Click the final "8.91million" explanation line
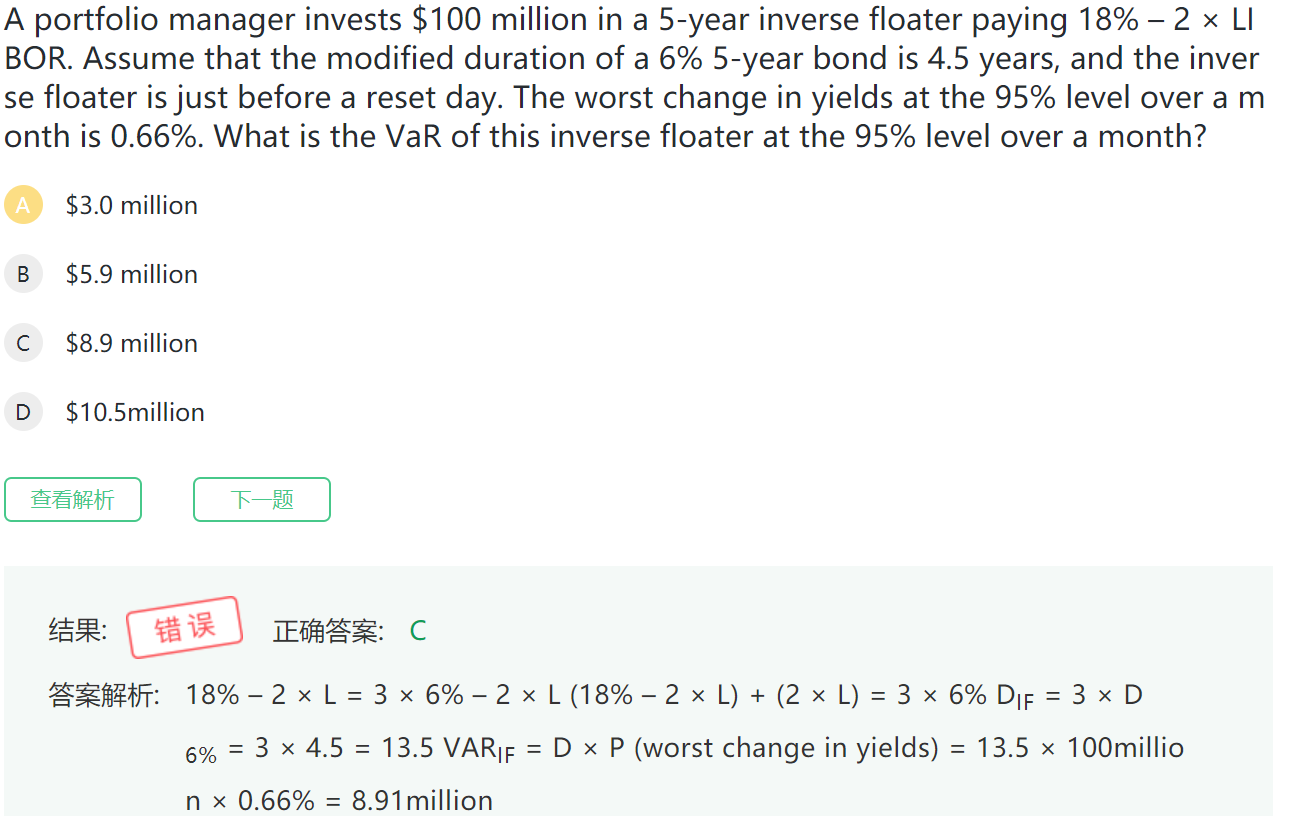 pos(339,801)
